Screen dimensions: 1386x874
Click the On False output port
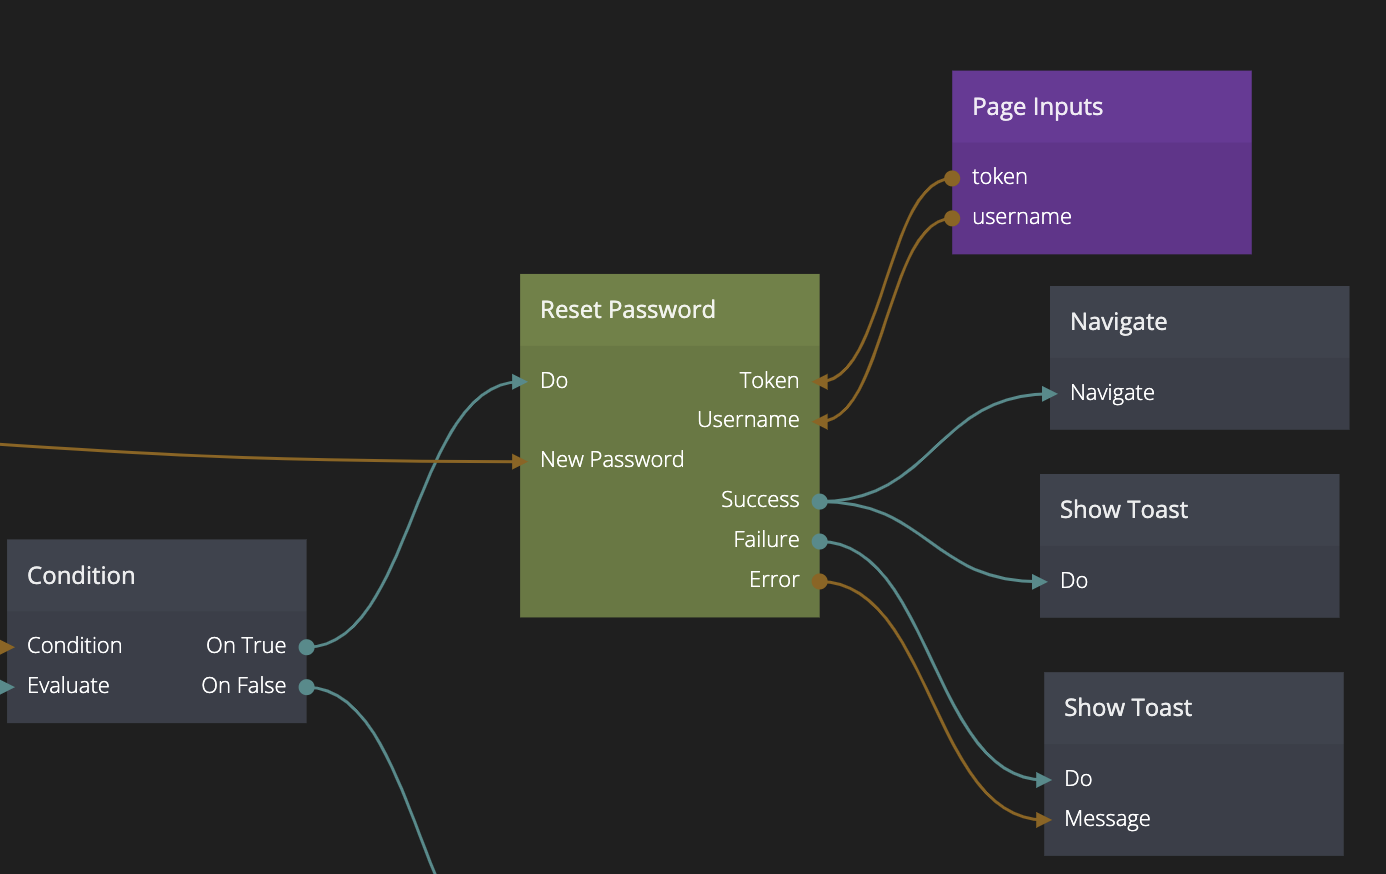(x=306, y=687)
